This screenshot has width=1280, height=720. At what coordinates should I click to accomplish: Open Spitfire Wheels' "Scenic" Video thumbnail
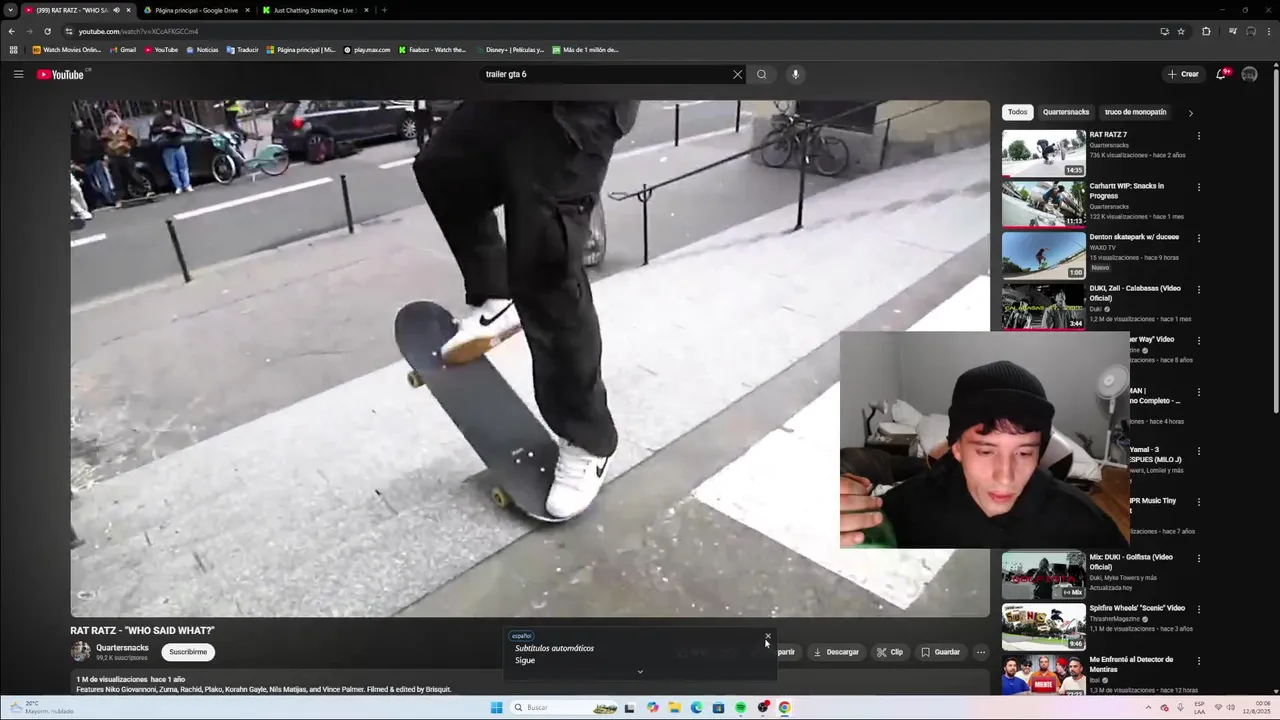(x=1043, y=626)
